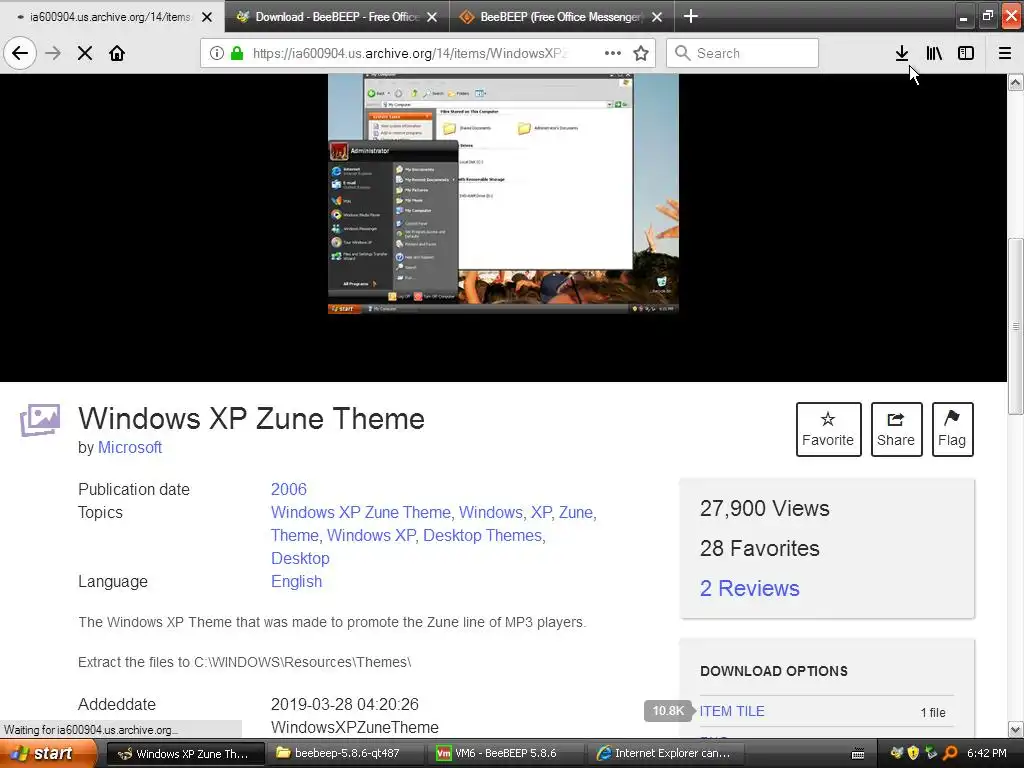
Task: Open the Zune topic link
Action: click(x=575, y=512)
